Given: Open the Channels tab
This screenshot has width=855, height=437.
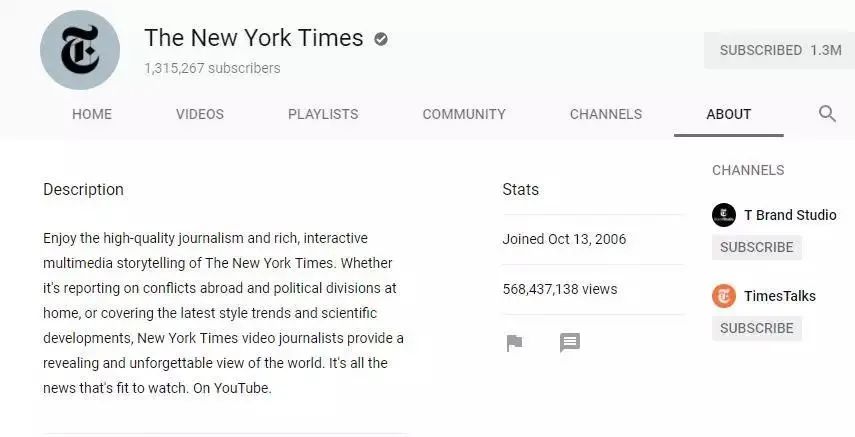Looking at the screenshot, I should coord(606,114).
